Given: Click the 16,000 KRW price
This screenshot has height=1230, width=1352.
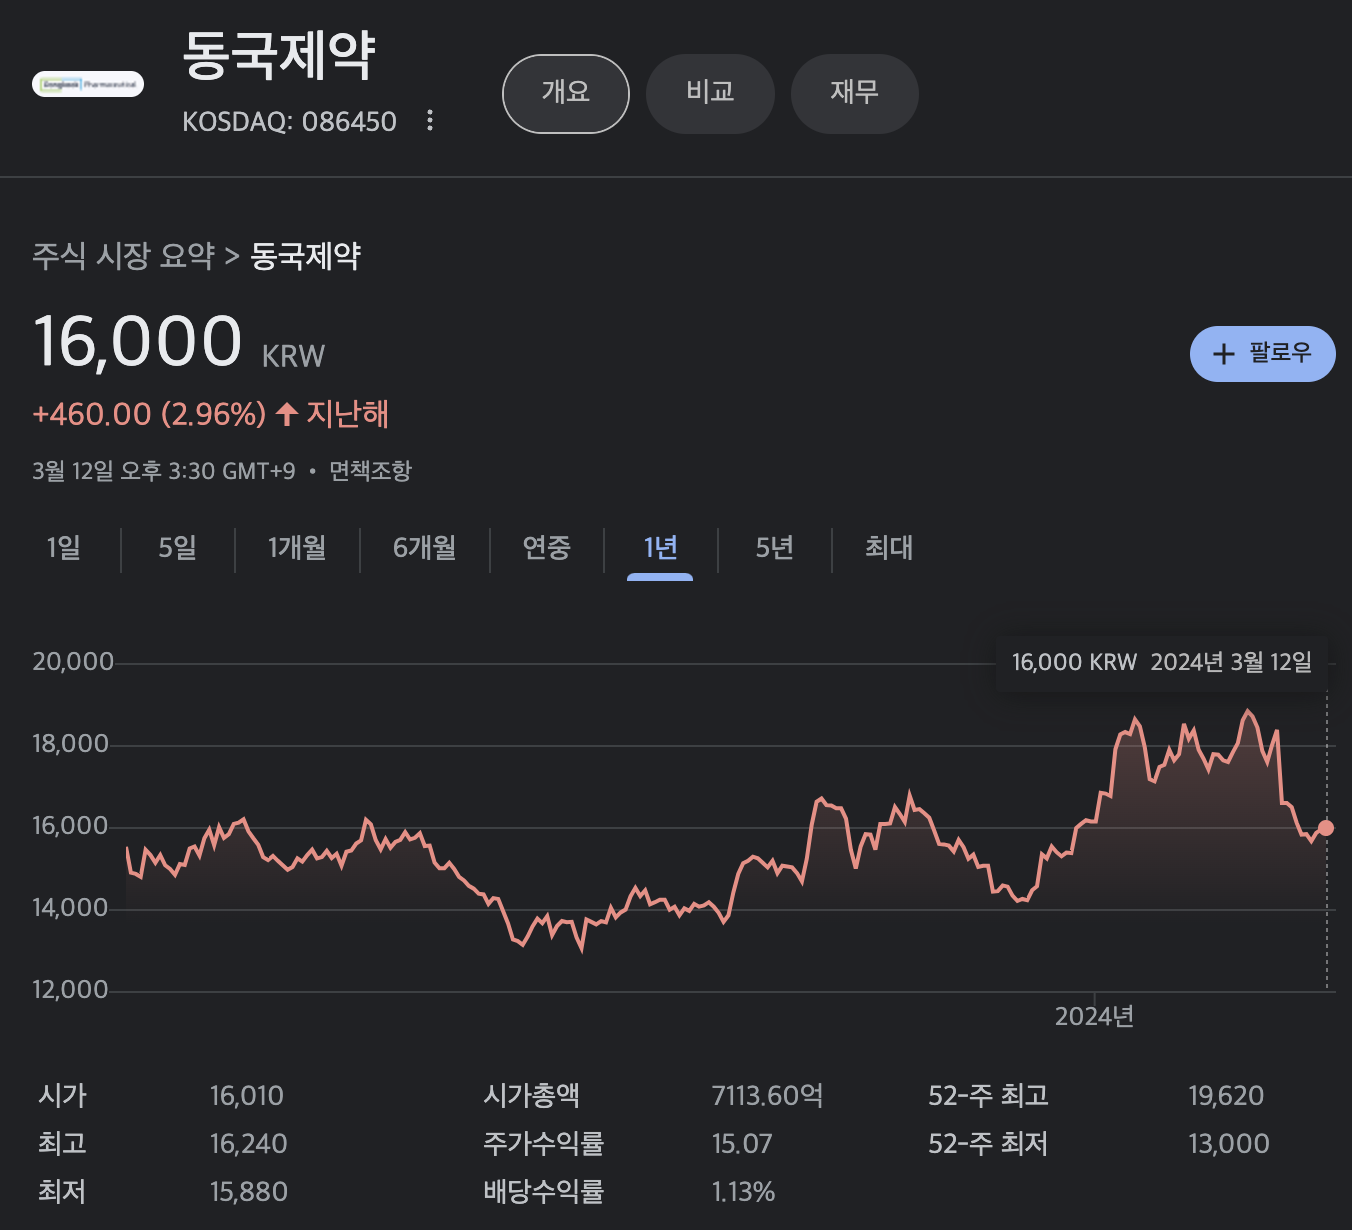Looking at the screenshot, I should (180, 342).
